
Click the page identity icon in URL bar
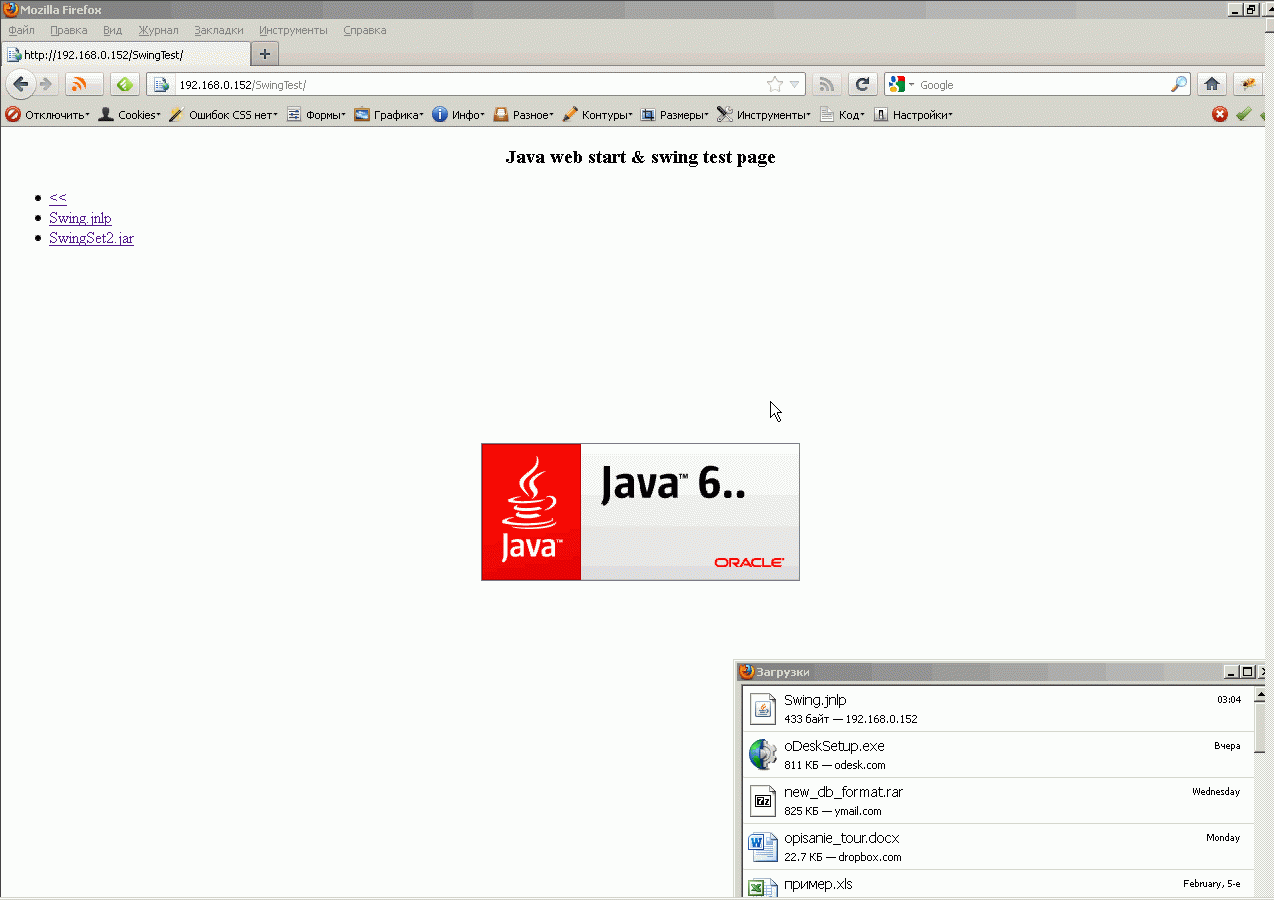[x=161, y=85]
